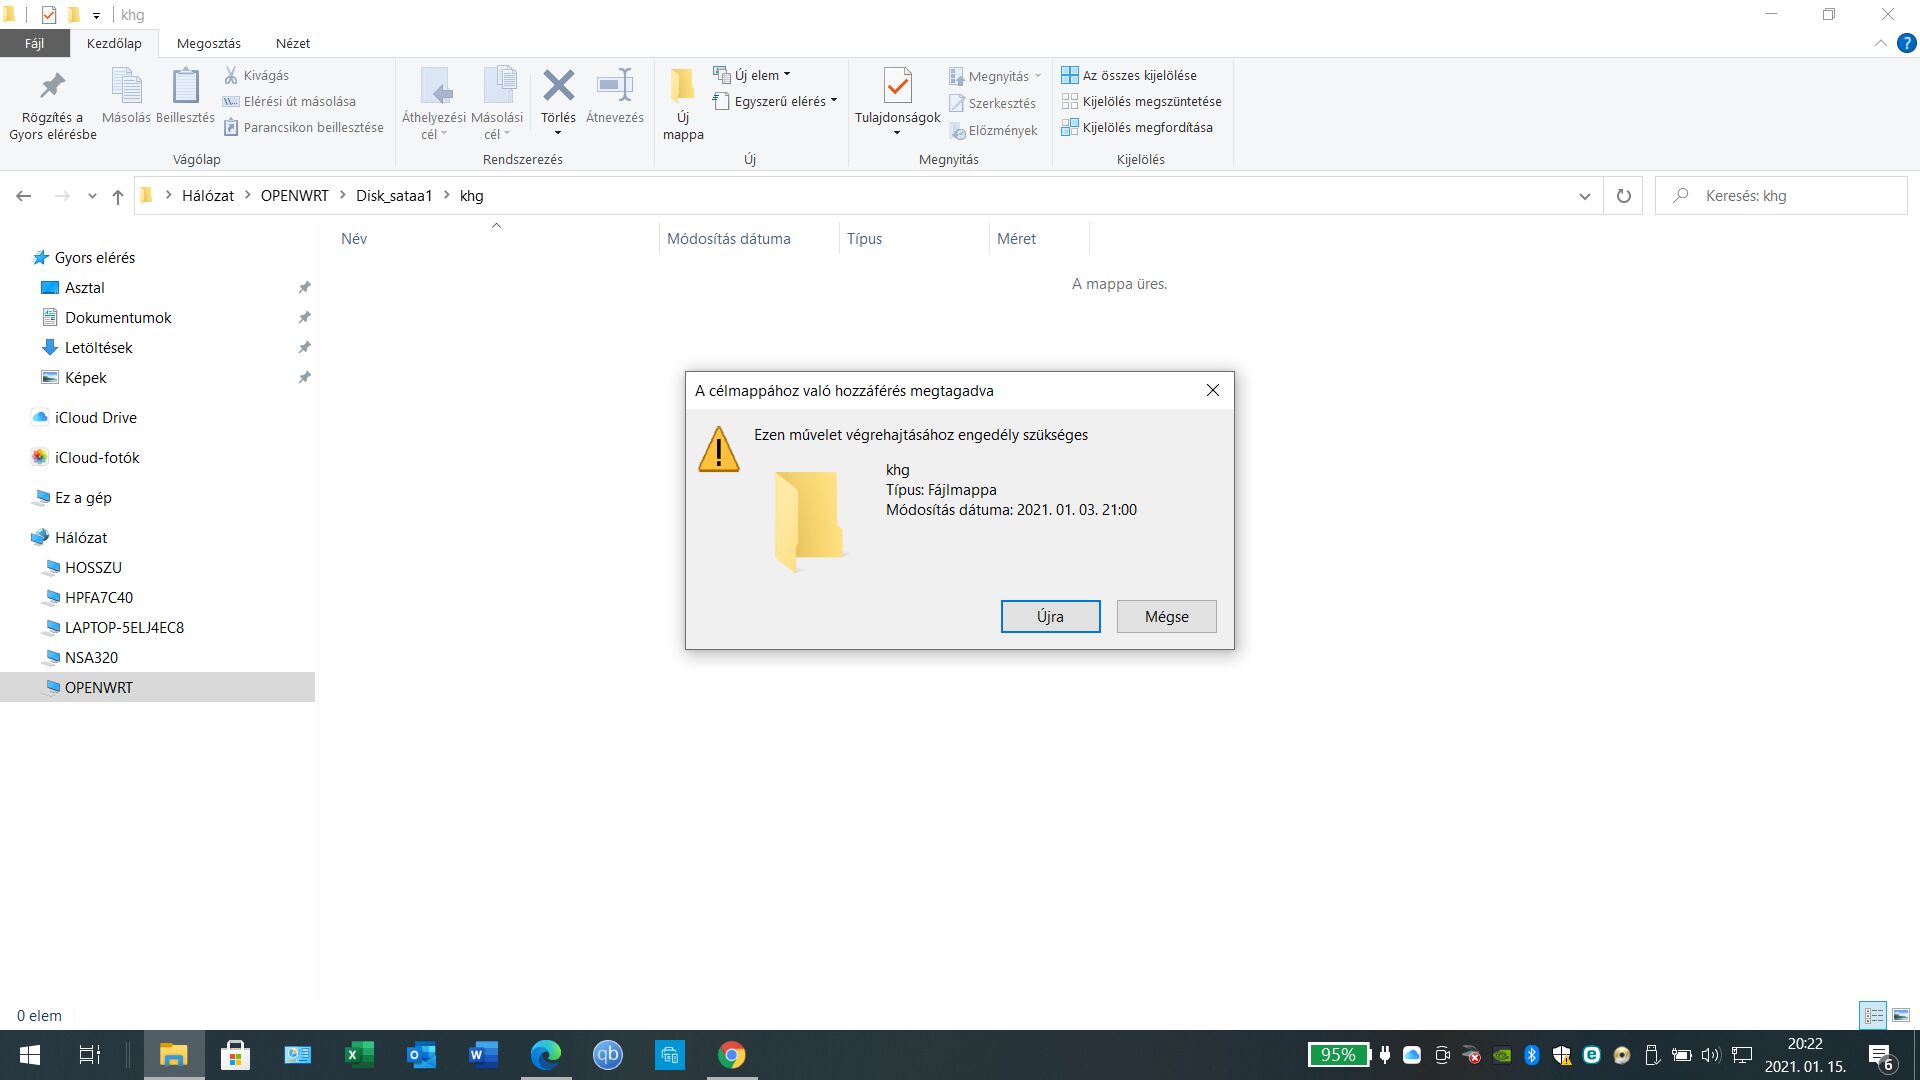
Task: Click the Refresh button
Action: coord(1624,196)
